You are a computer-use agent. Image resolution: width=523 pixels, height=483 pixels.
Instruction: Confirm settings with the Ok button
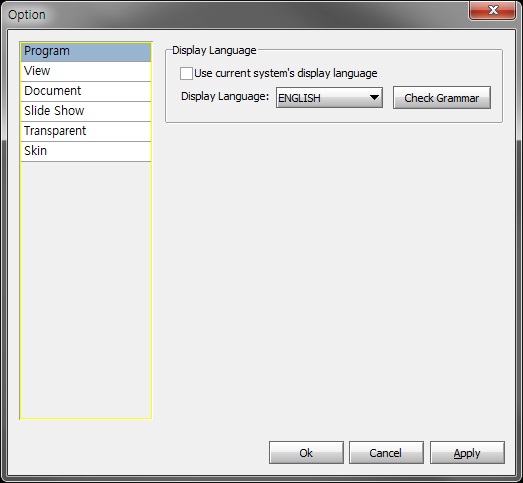click(x=306, y=453)
